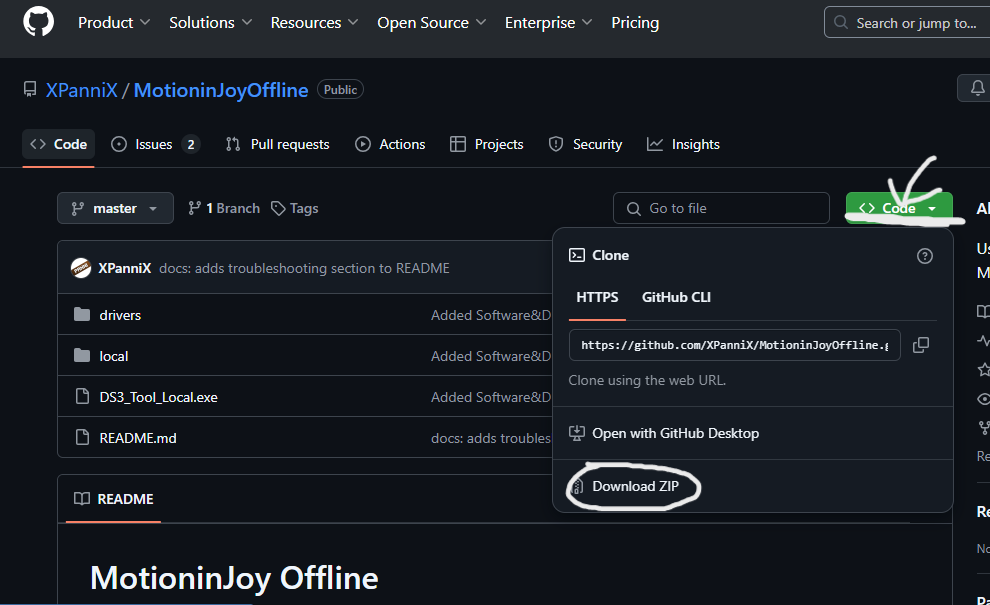Viewport: 990px width, 605px height.
Task: Click the MotioninJoy Offline README heading
Action: (234, 577)
